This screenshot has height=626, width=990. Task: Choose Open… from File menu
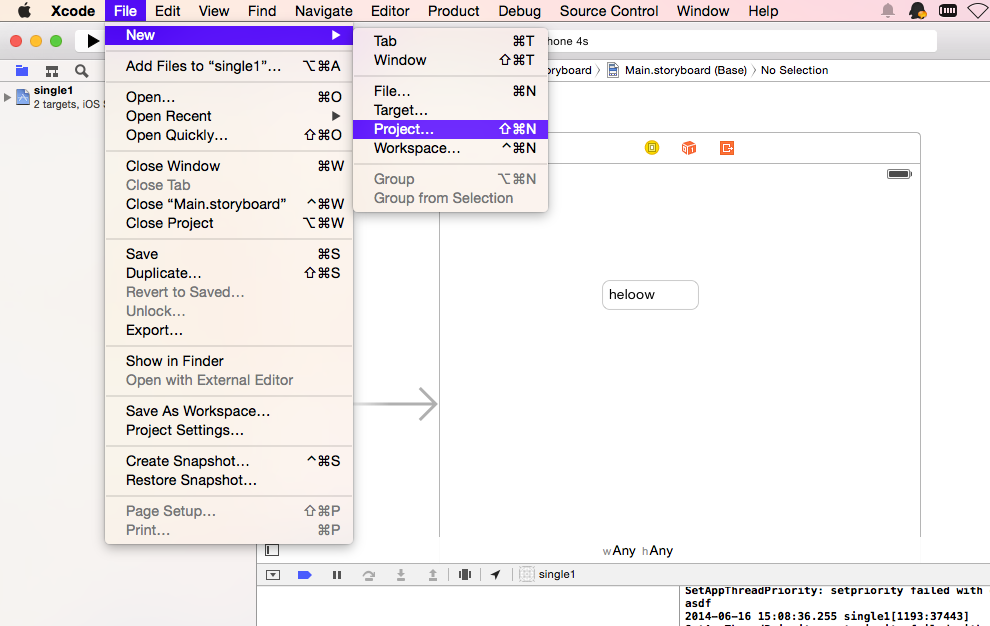coord(229,97)
